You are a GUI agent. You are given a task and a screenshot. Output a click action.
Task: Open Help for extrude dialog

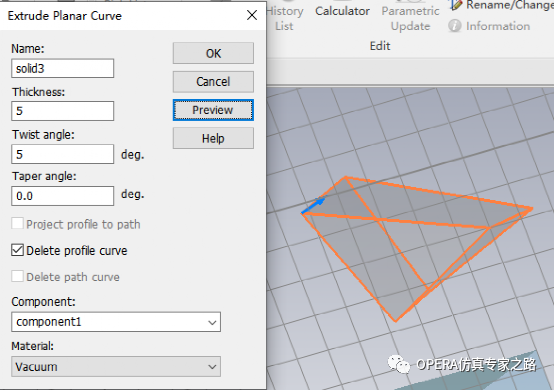coord(213,138)
